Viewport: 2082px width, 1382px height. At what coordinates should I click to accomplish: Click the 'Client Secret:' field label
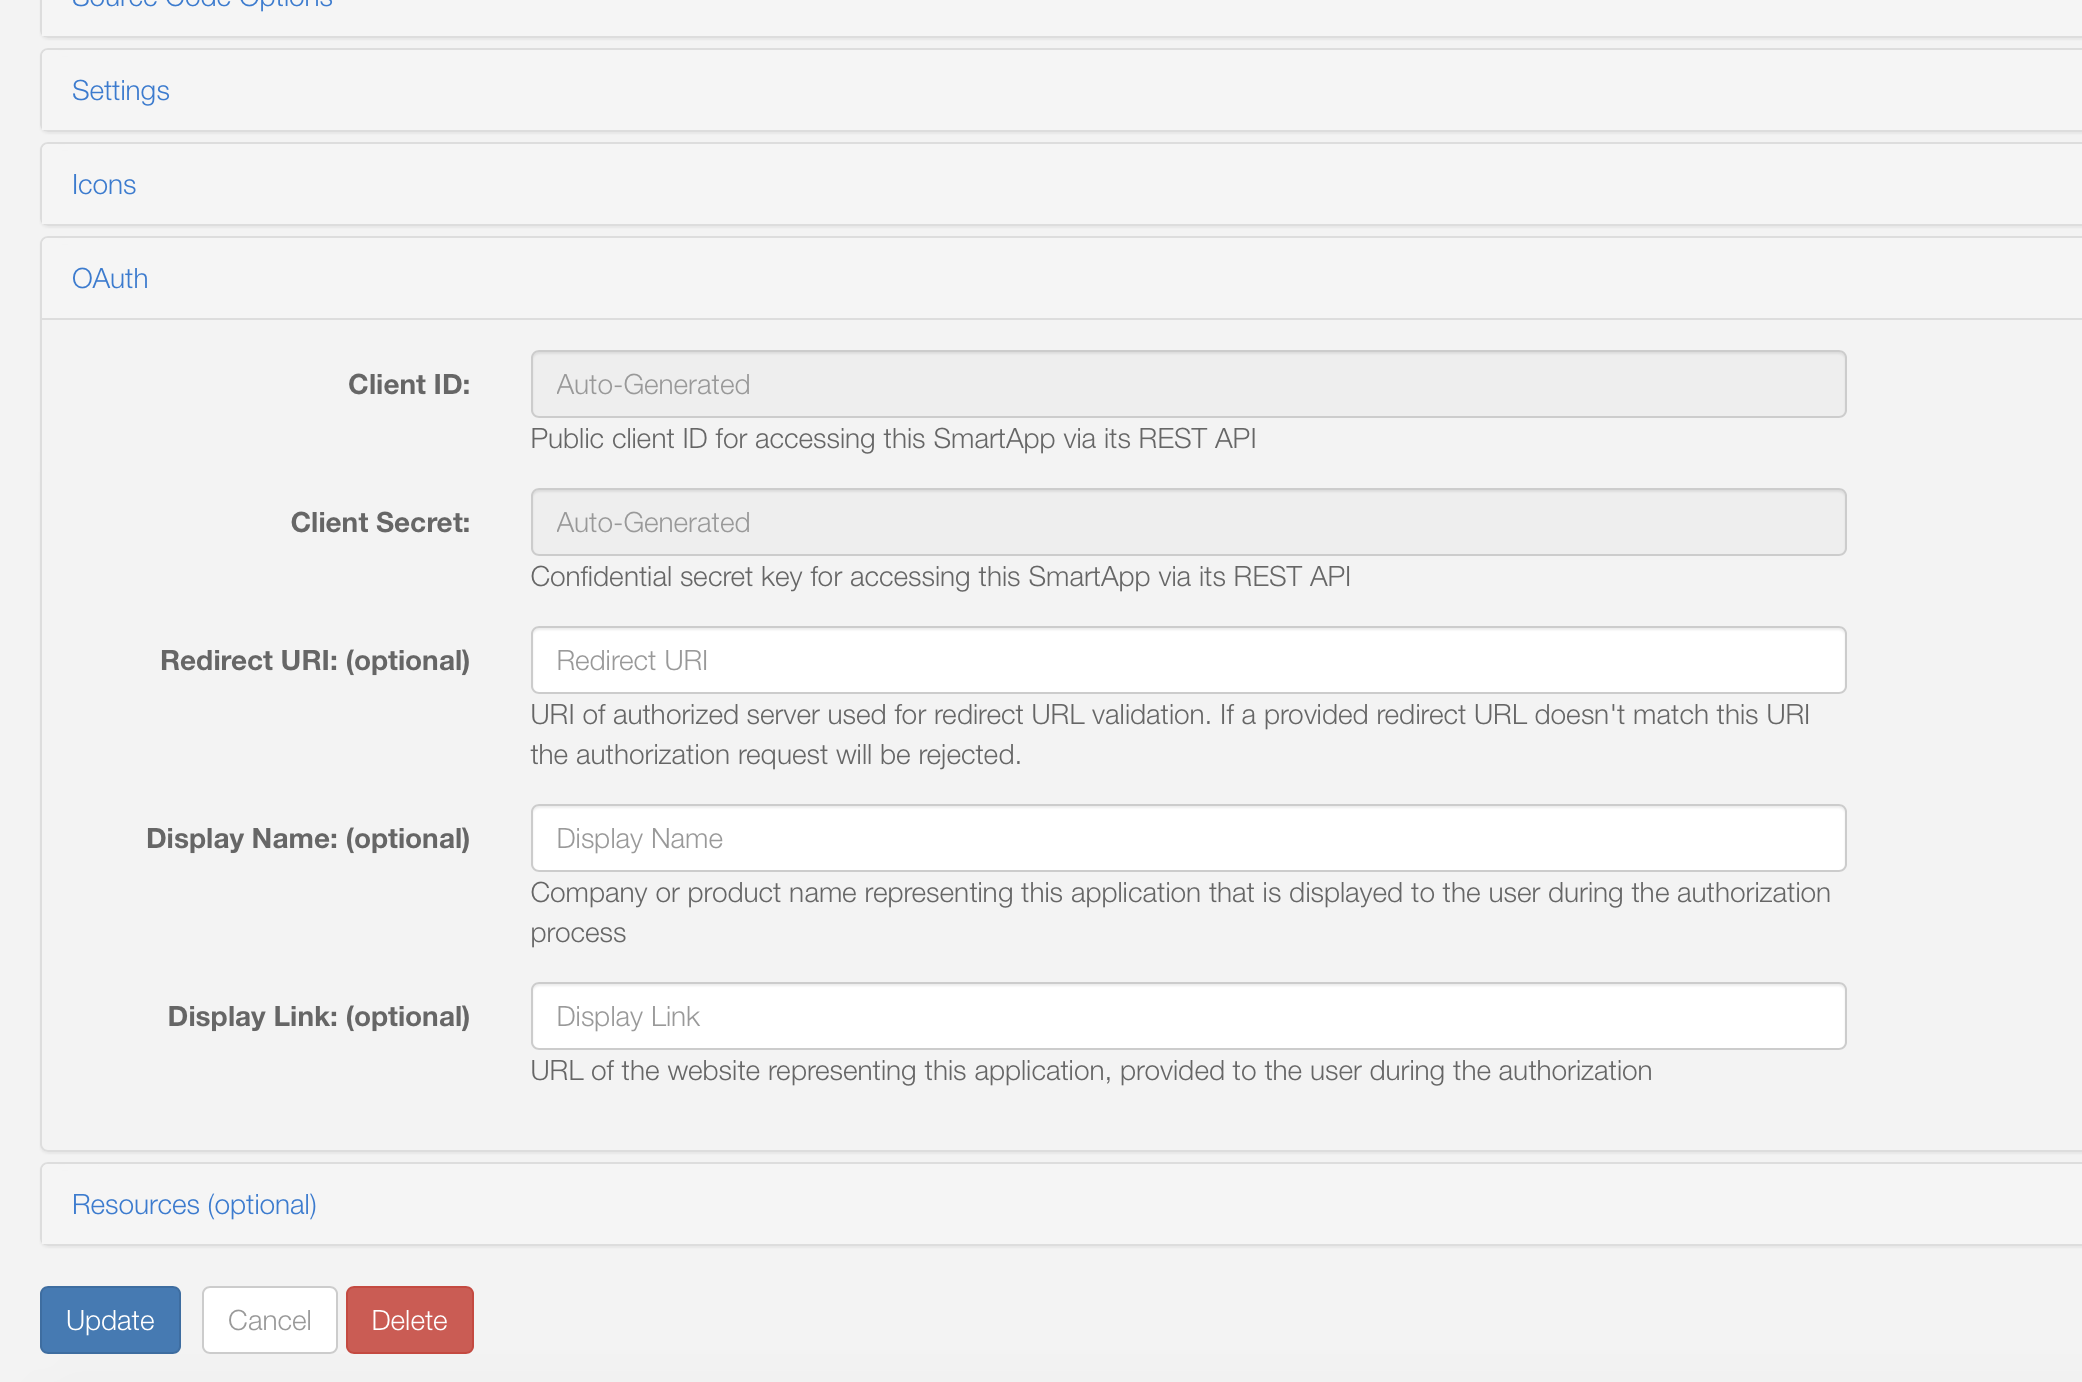click(x=380, y=523)
